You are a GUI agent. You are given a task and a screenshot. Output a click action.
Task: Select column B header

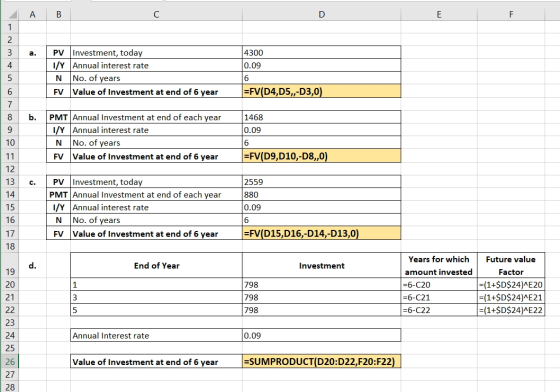(59, 15)
